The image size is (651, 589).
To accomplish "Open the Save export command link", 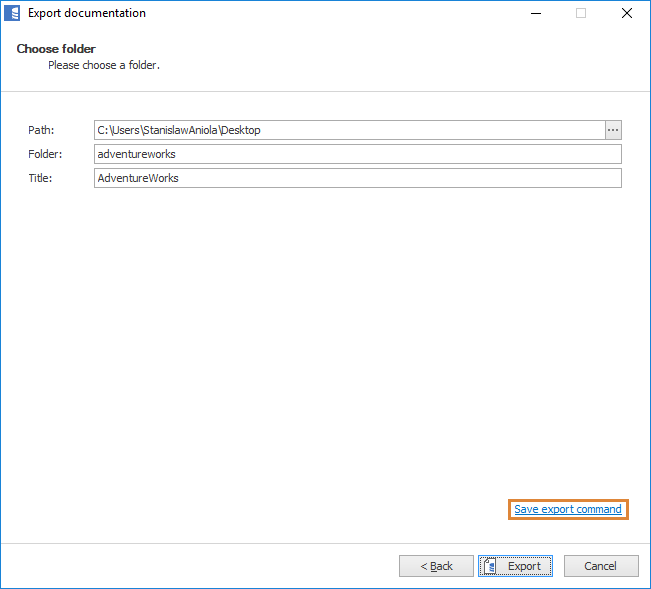I will (567, 510).
